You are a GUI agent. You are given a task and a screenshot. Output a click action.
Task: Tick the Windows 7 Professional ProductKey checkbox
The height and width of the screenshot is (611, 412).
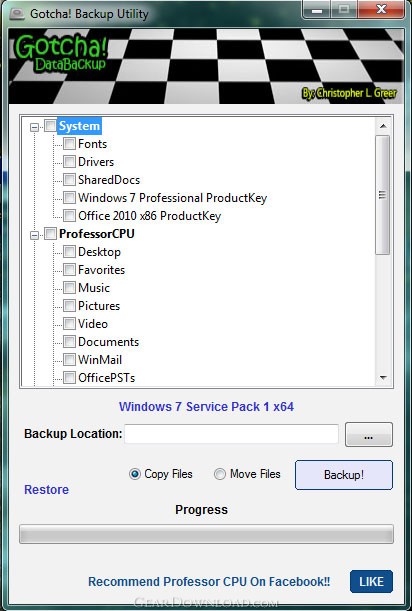[69, 197]
